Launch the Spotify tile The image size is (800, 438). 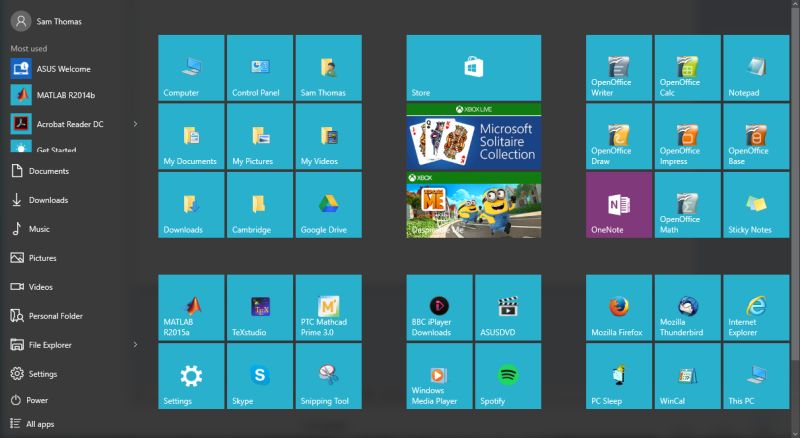[x=508, y=376]
